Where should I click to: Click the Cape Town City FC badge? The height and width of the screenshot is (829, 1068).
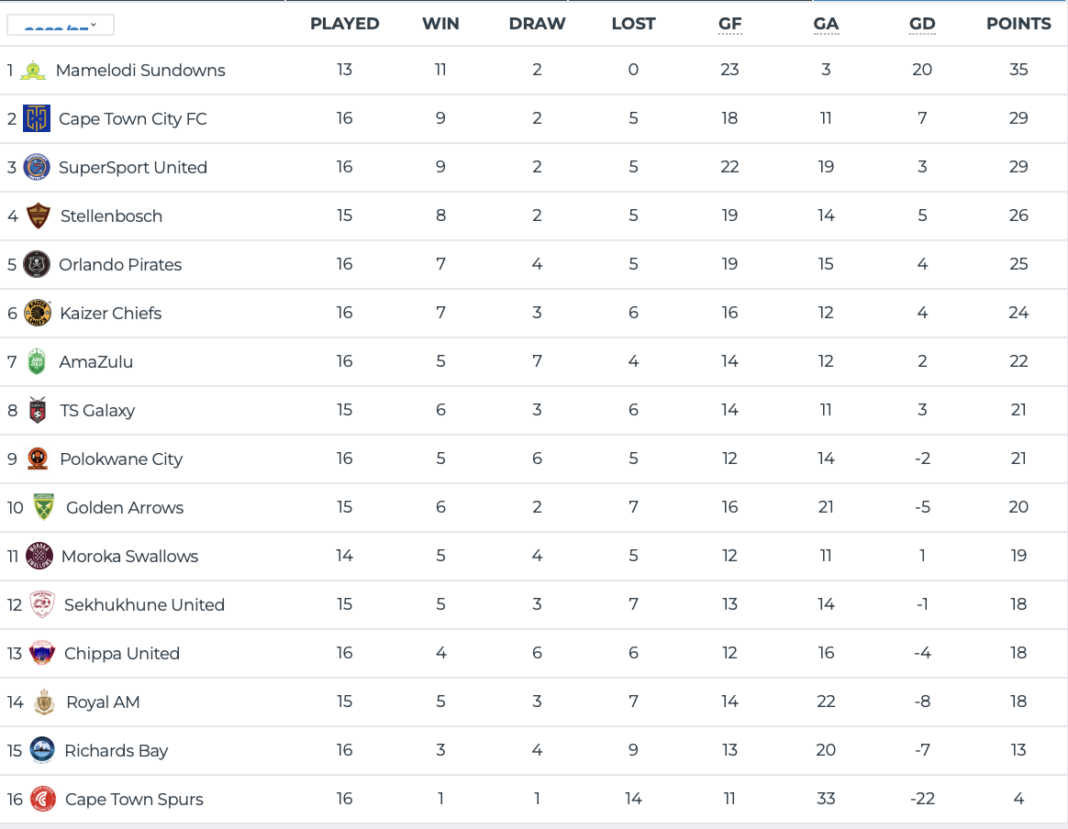pyautogui.click(x=37, y=119)
